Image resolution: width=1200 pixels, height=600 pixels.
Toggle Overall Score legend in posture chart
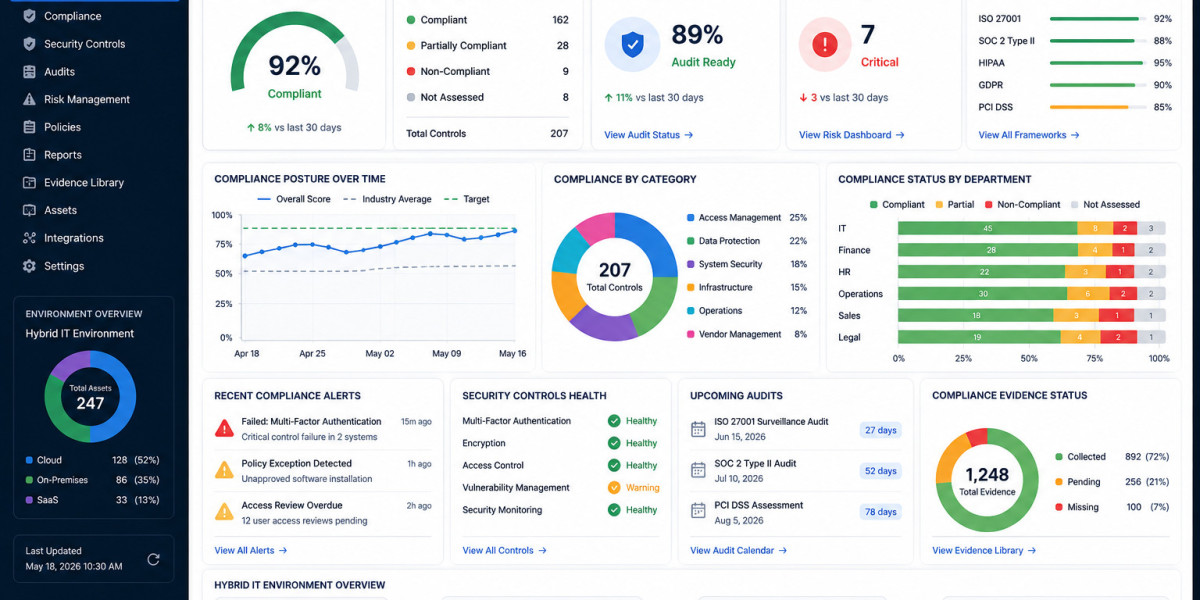pos(294,199)
